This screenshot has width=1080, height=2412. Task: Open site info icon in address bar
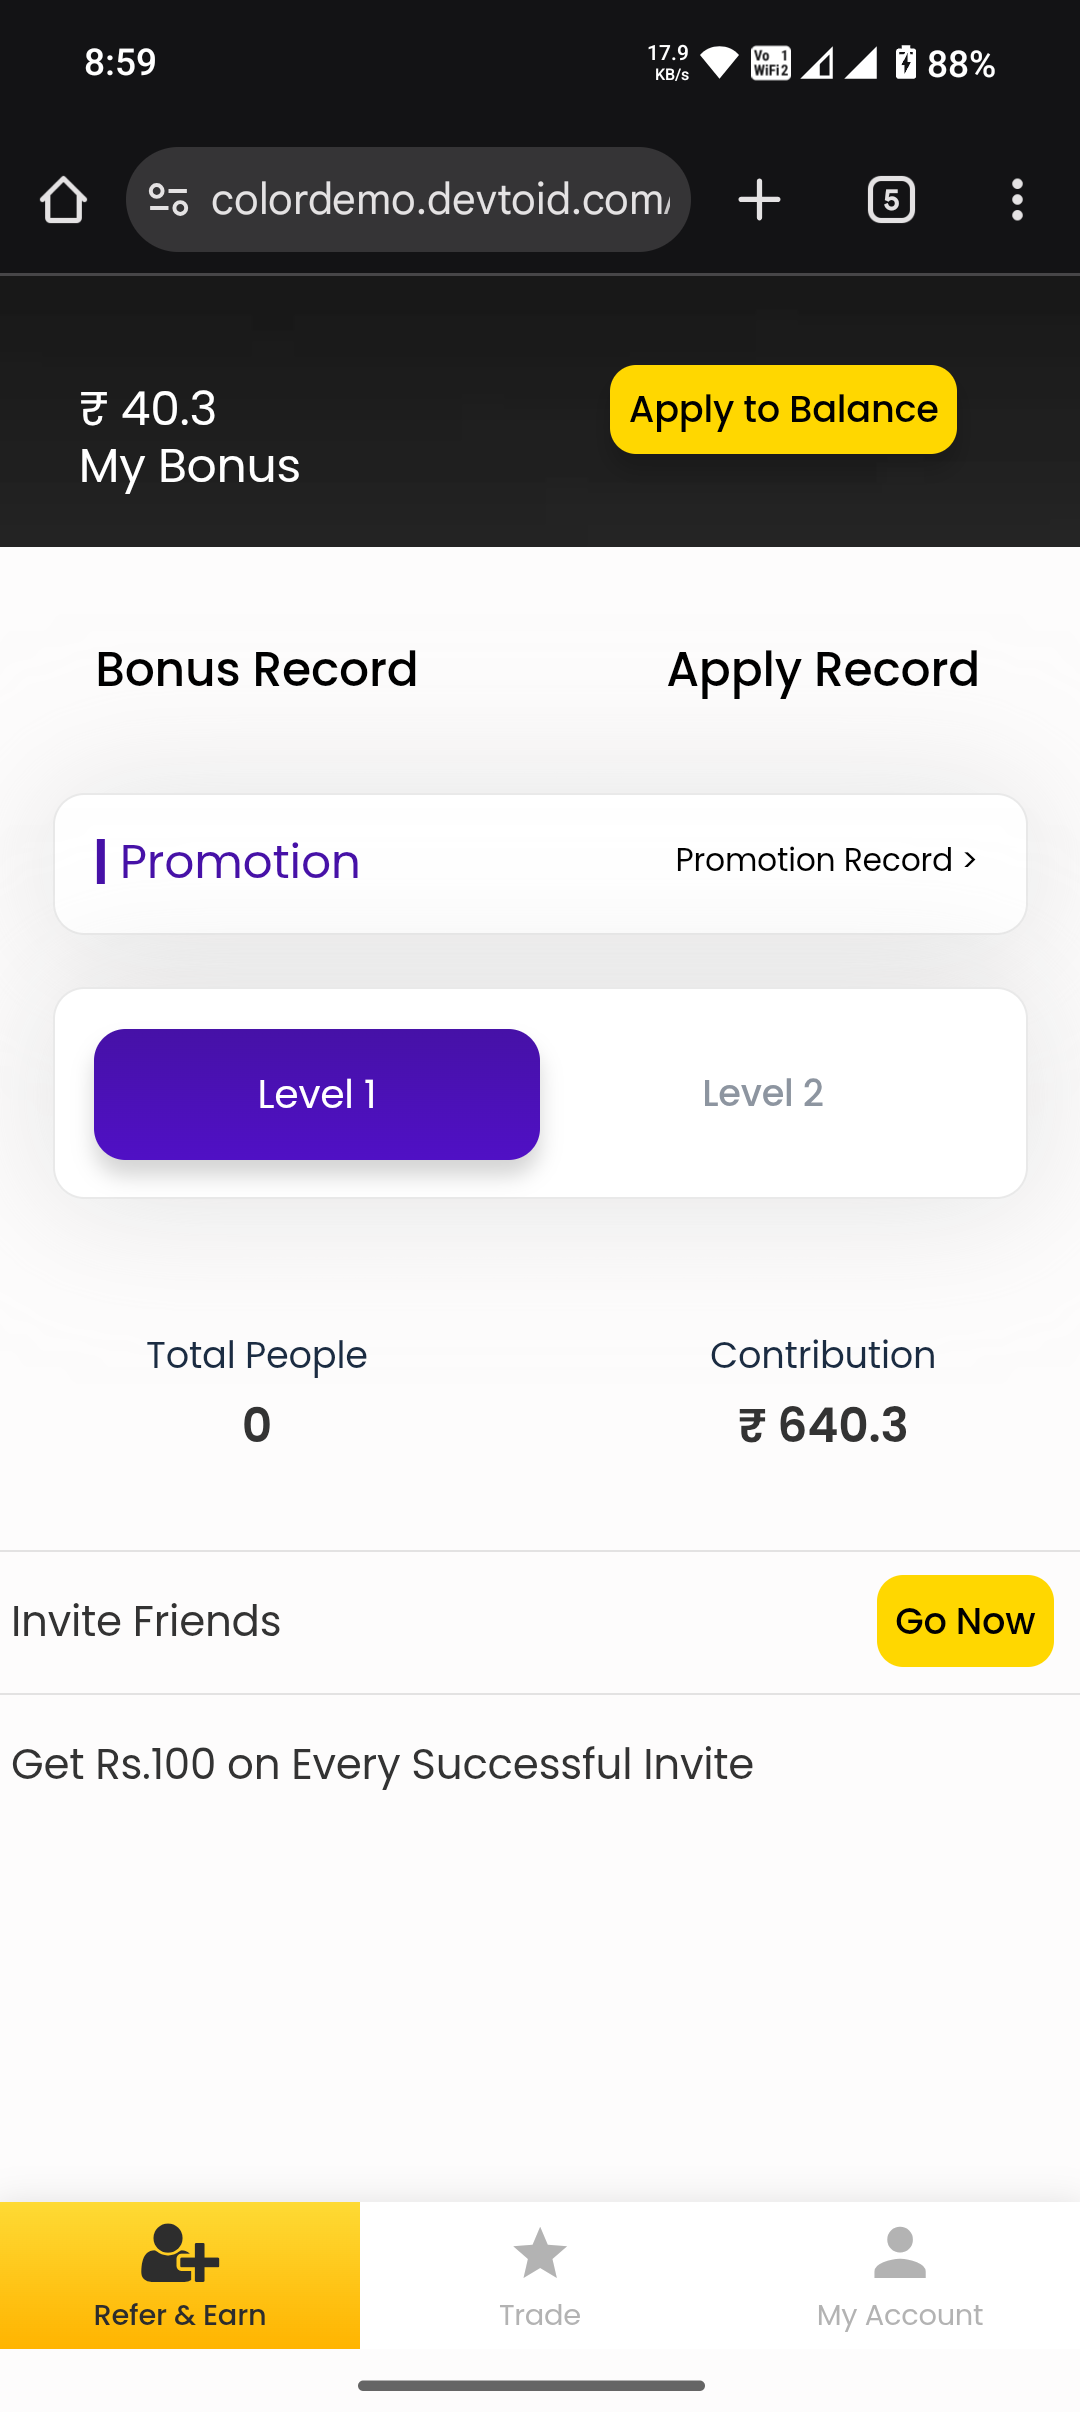click(x=168, y=200)
